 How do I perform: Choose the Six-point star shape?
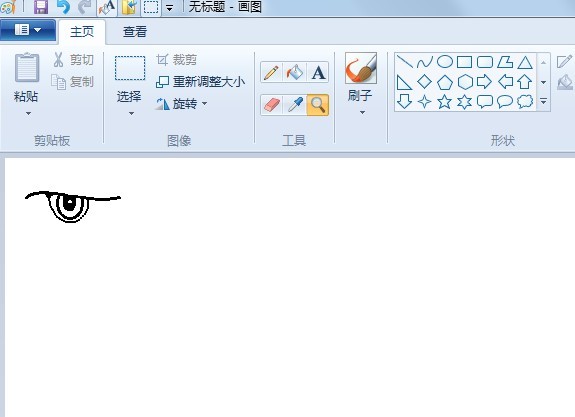(465, 102)
